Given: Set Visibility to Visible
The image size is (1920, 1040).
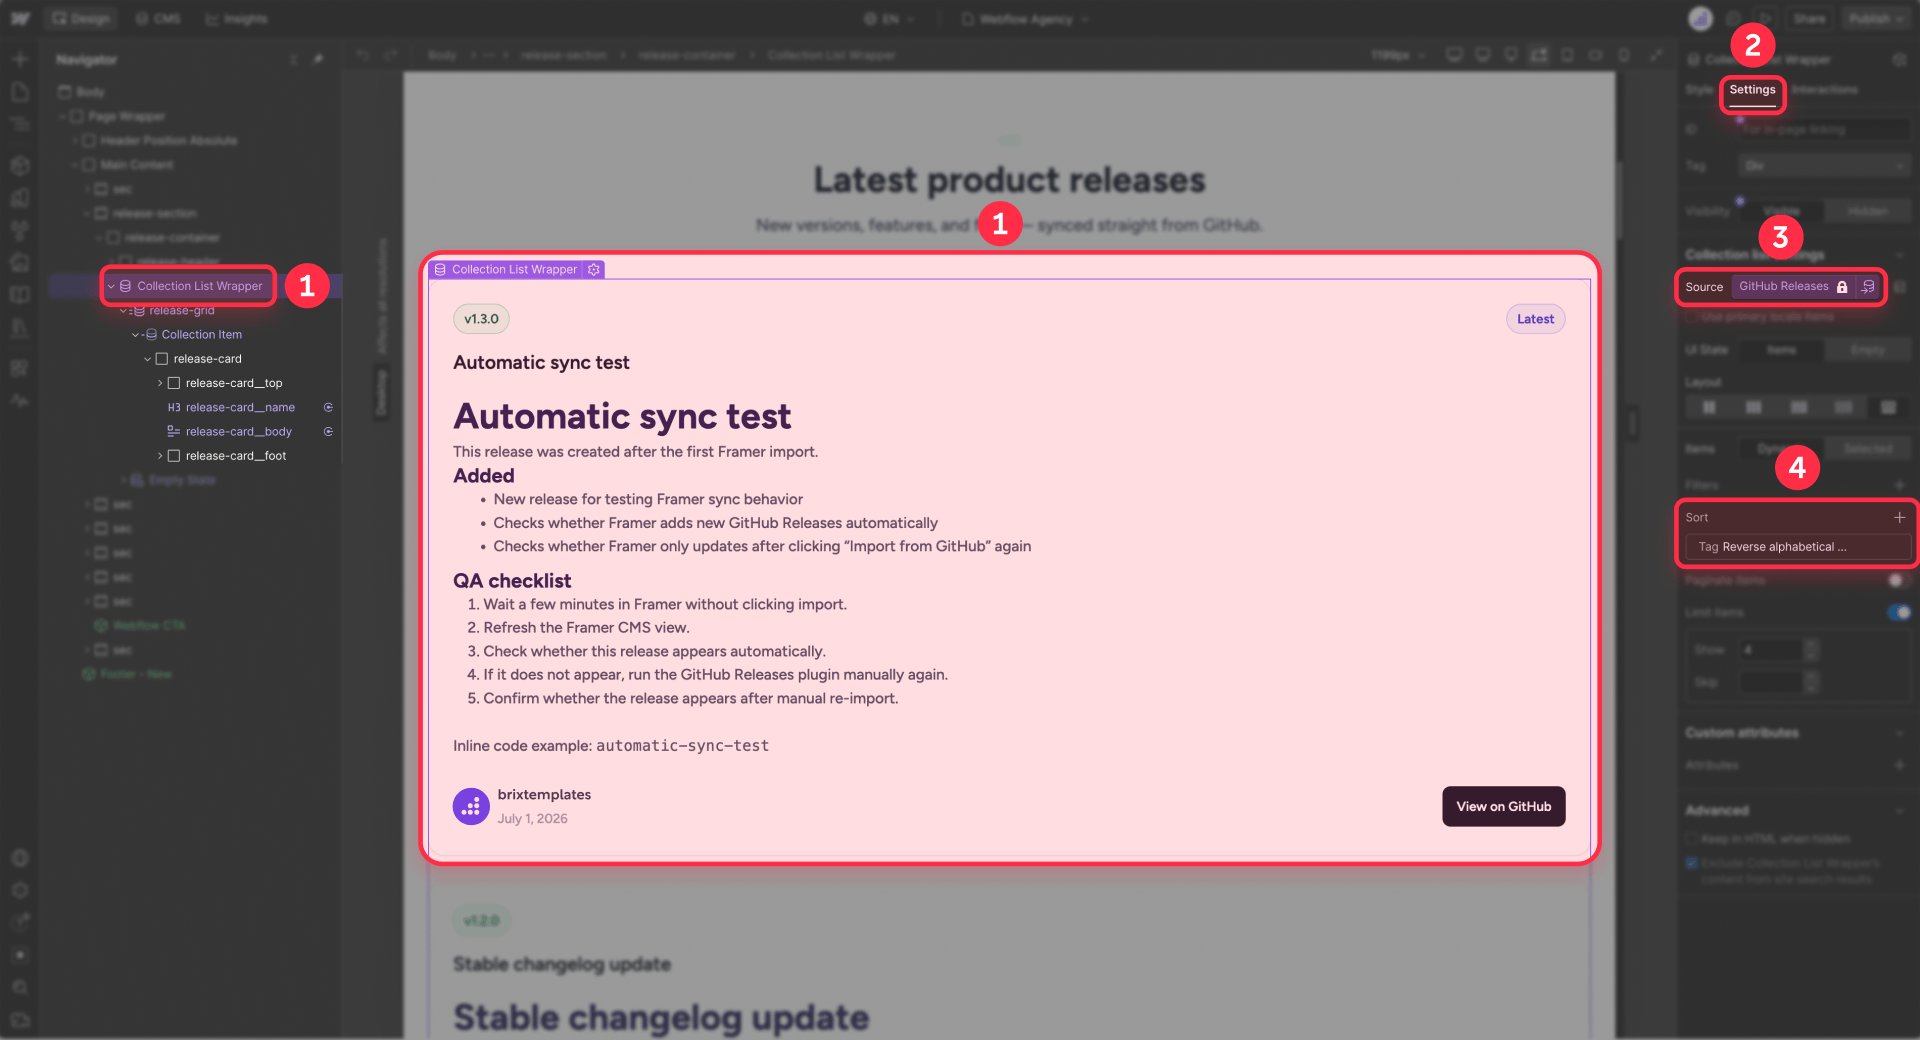Looking at the screenshot, I should pyautogui.click(x=1782, y=211).
